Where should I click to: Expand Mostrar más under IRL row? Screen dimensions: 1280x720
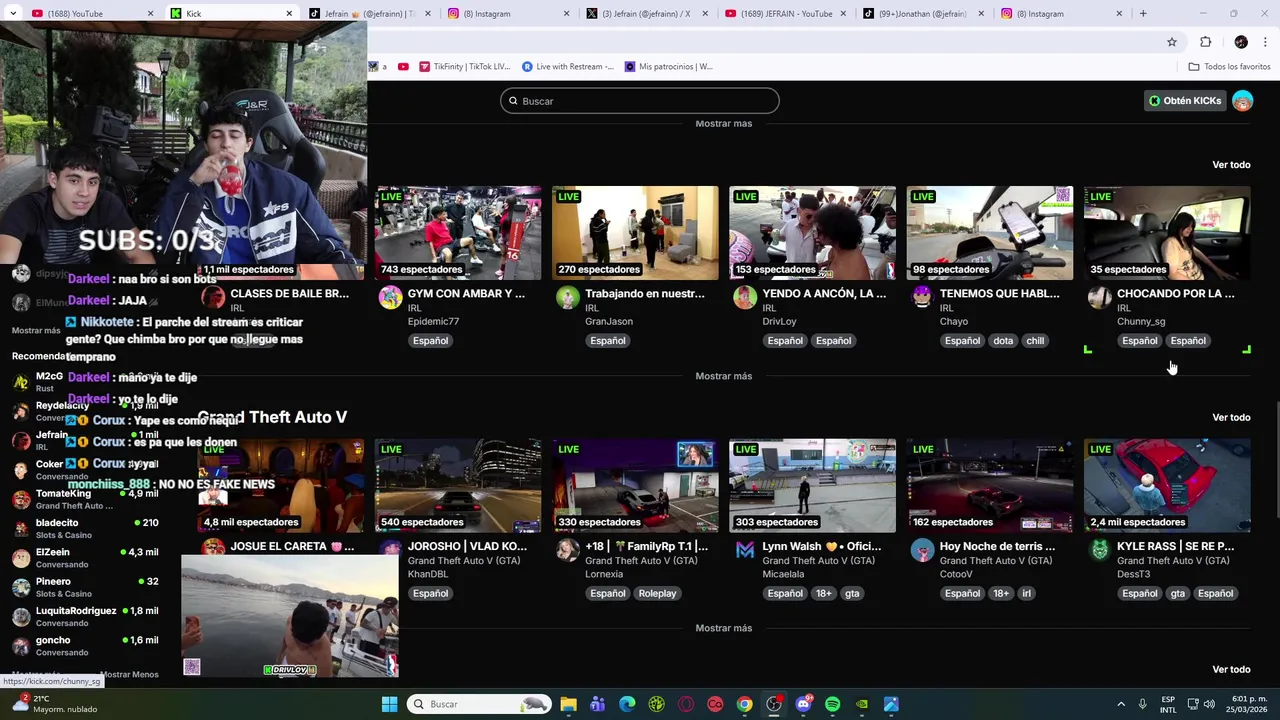click(x=723, y=376)
